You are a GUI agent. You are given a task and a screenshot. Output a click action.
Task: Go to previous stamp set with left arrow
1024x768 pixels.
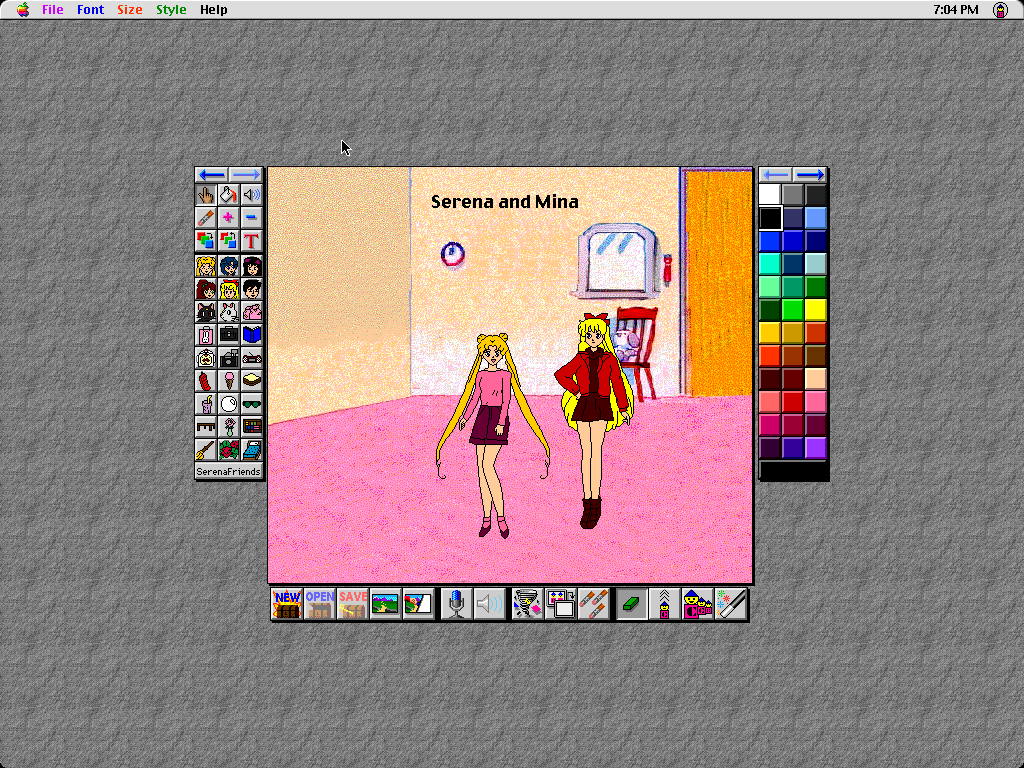click(212, 174)
